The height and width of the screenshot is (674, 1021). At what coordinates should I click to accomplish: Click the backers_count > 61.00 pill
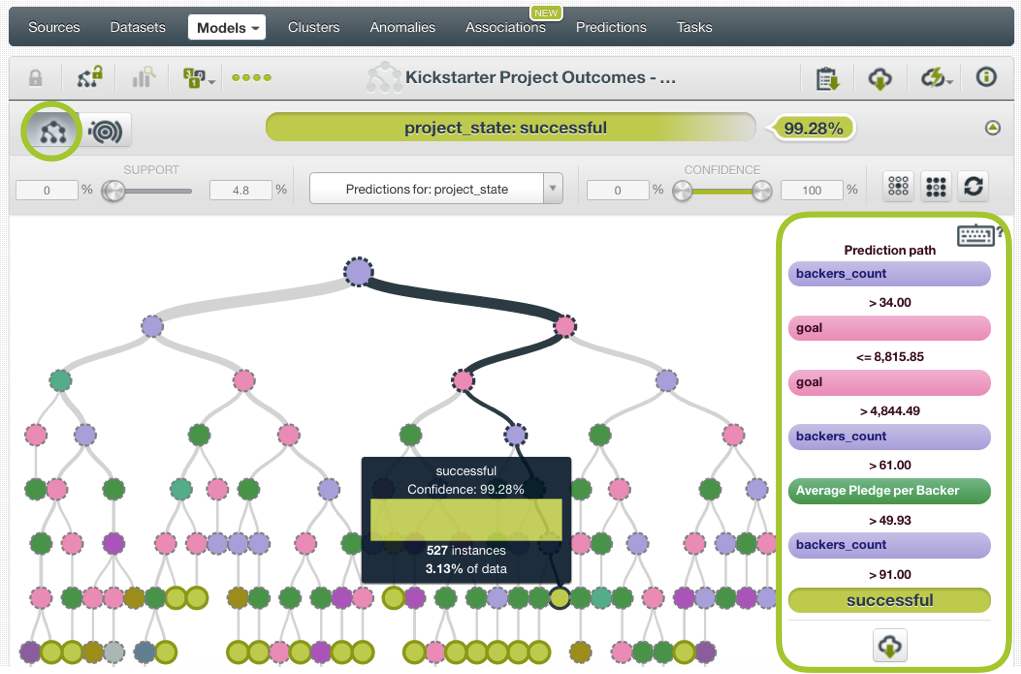tap(889, 436)
